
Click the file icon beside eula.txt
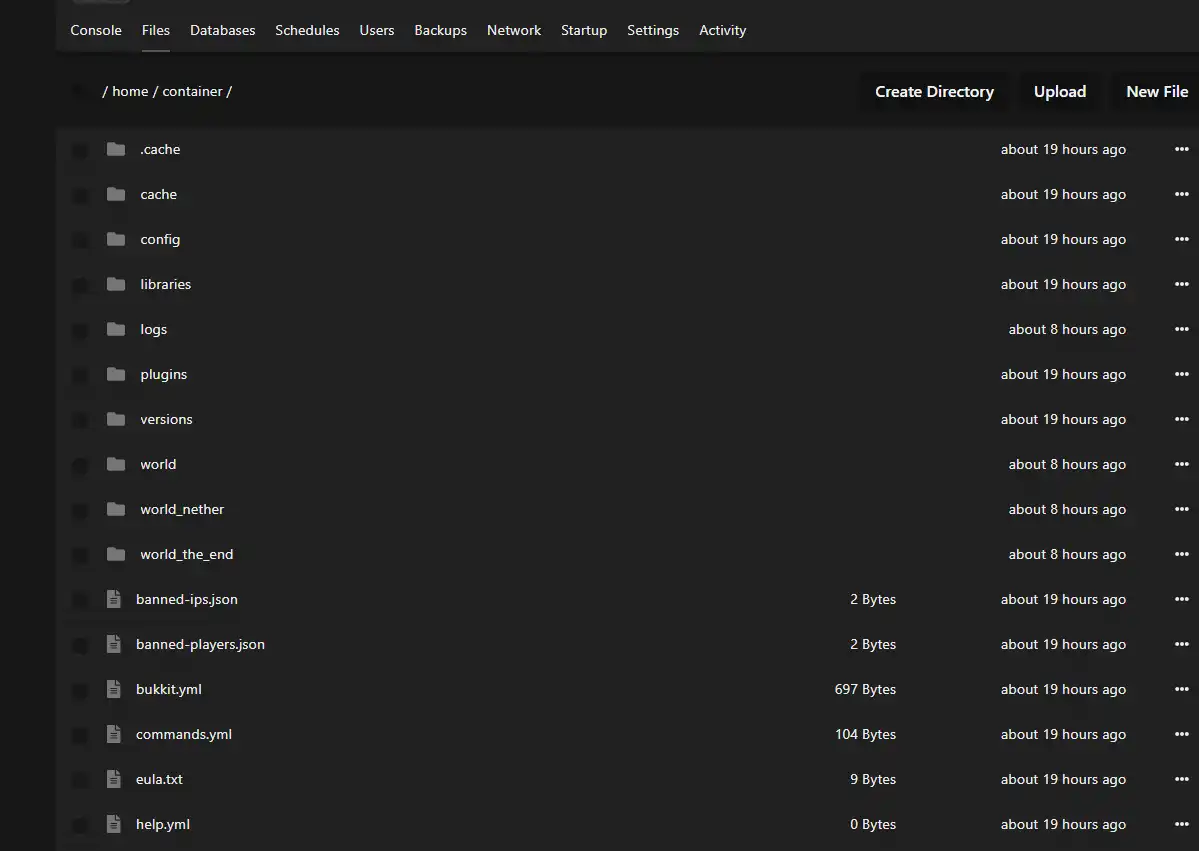[114, 779]
